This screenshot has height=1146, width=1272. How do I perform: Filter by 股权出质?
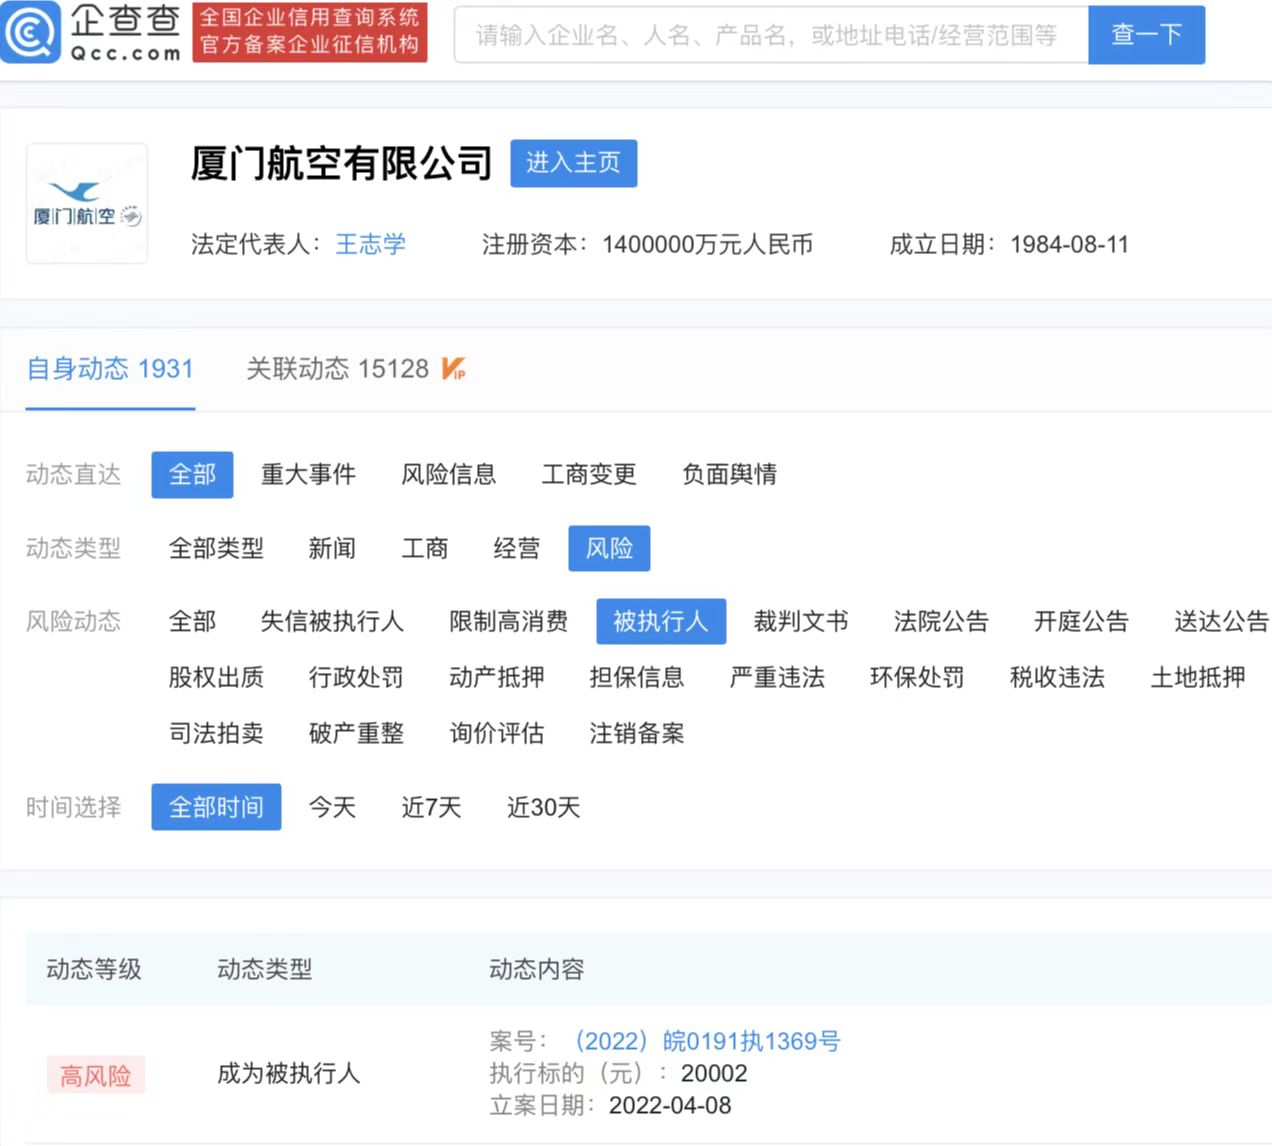[216, 677]
